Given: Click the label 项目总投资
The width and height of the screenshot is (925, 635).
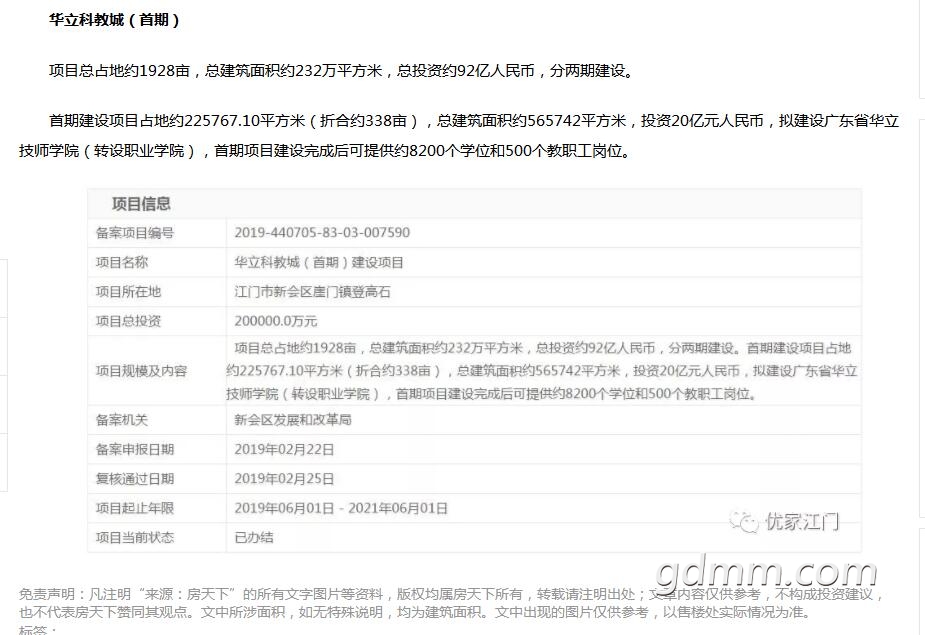Looking at the screenshot, I should [129, 321].
